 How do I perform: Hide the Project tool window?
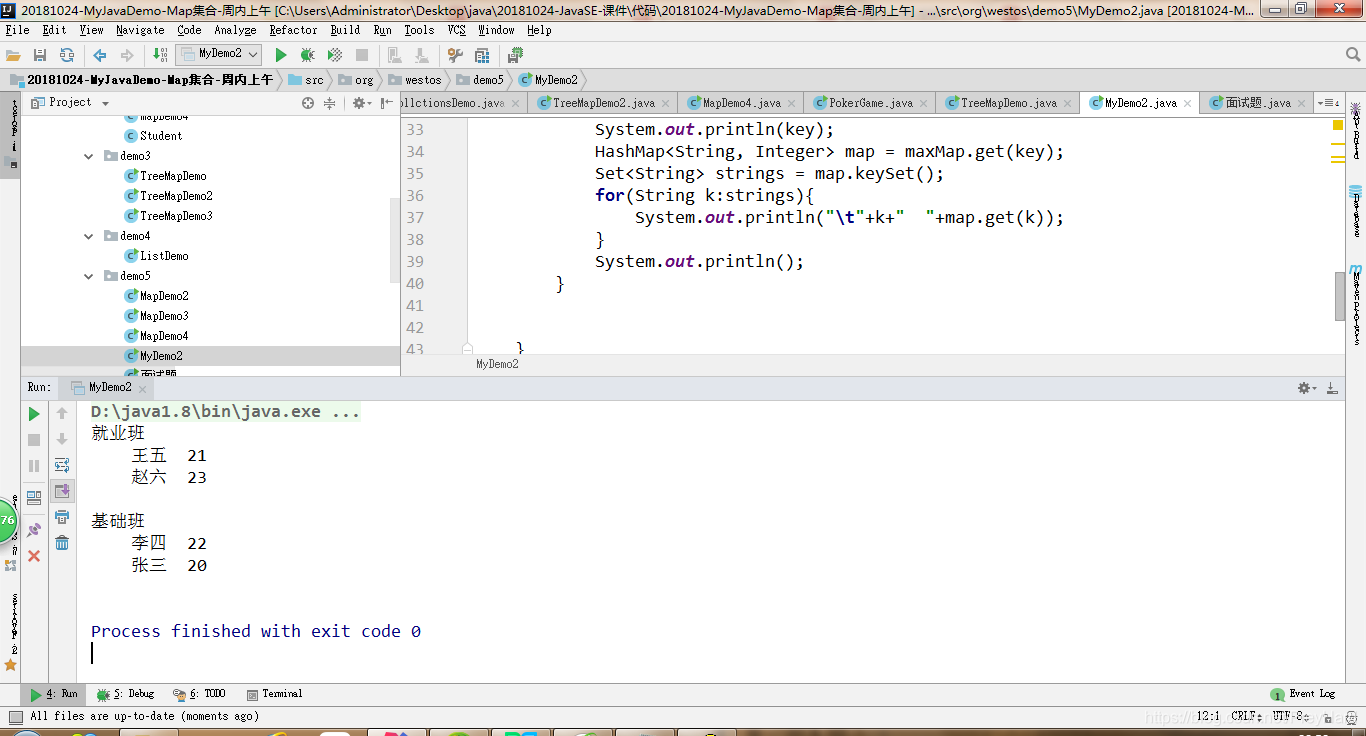[x=385, y=103]
